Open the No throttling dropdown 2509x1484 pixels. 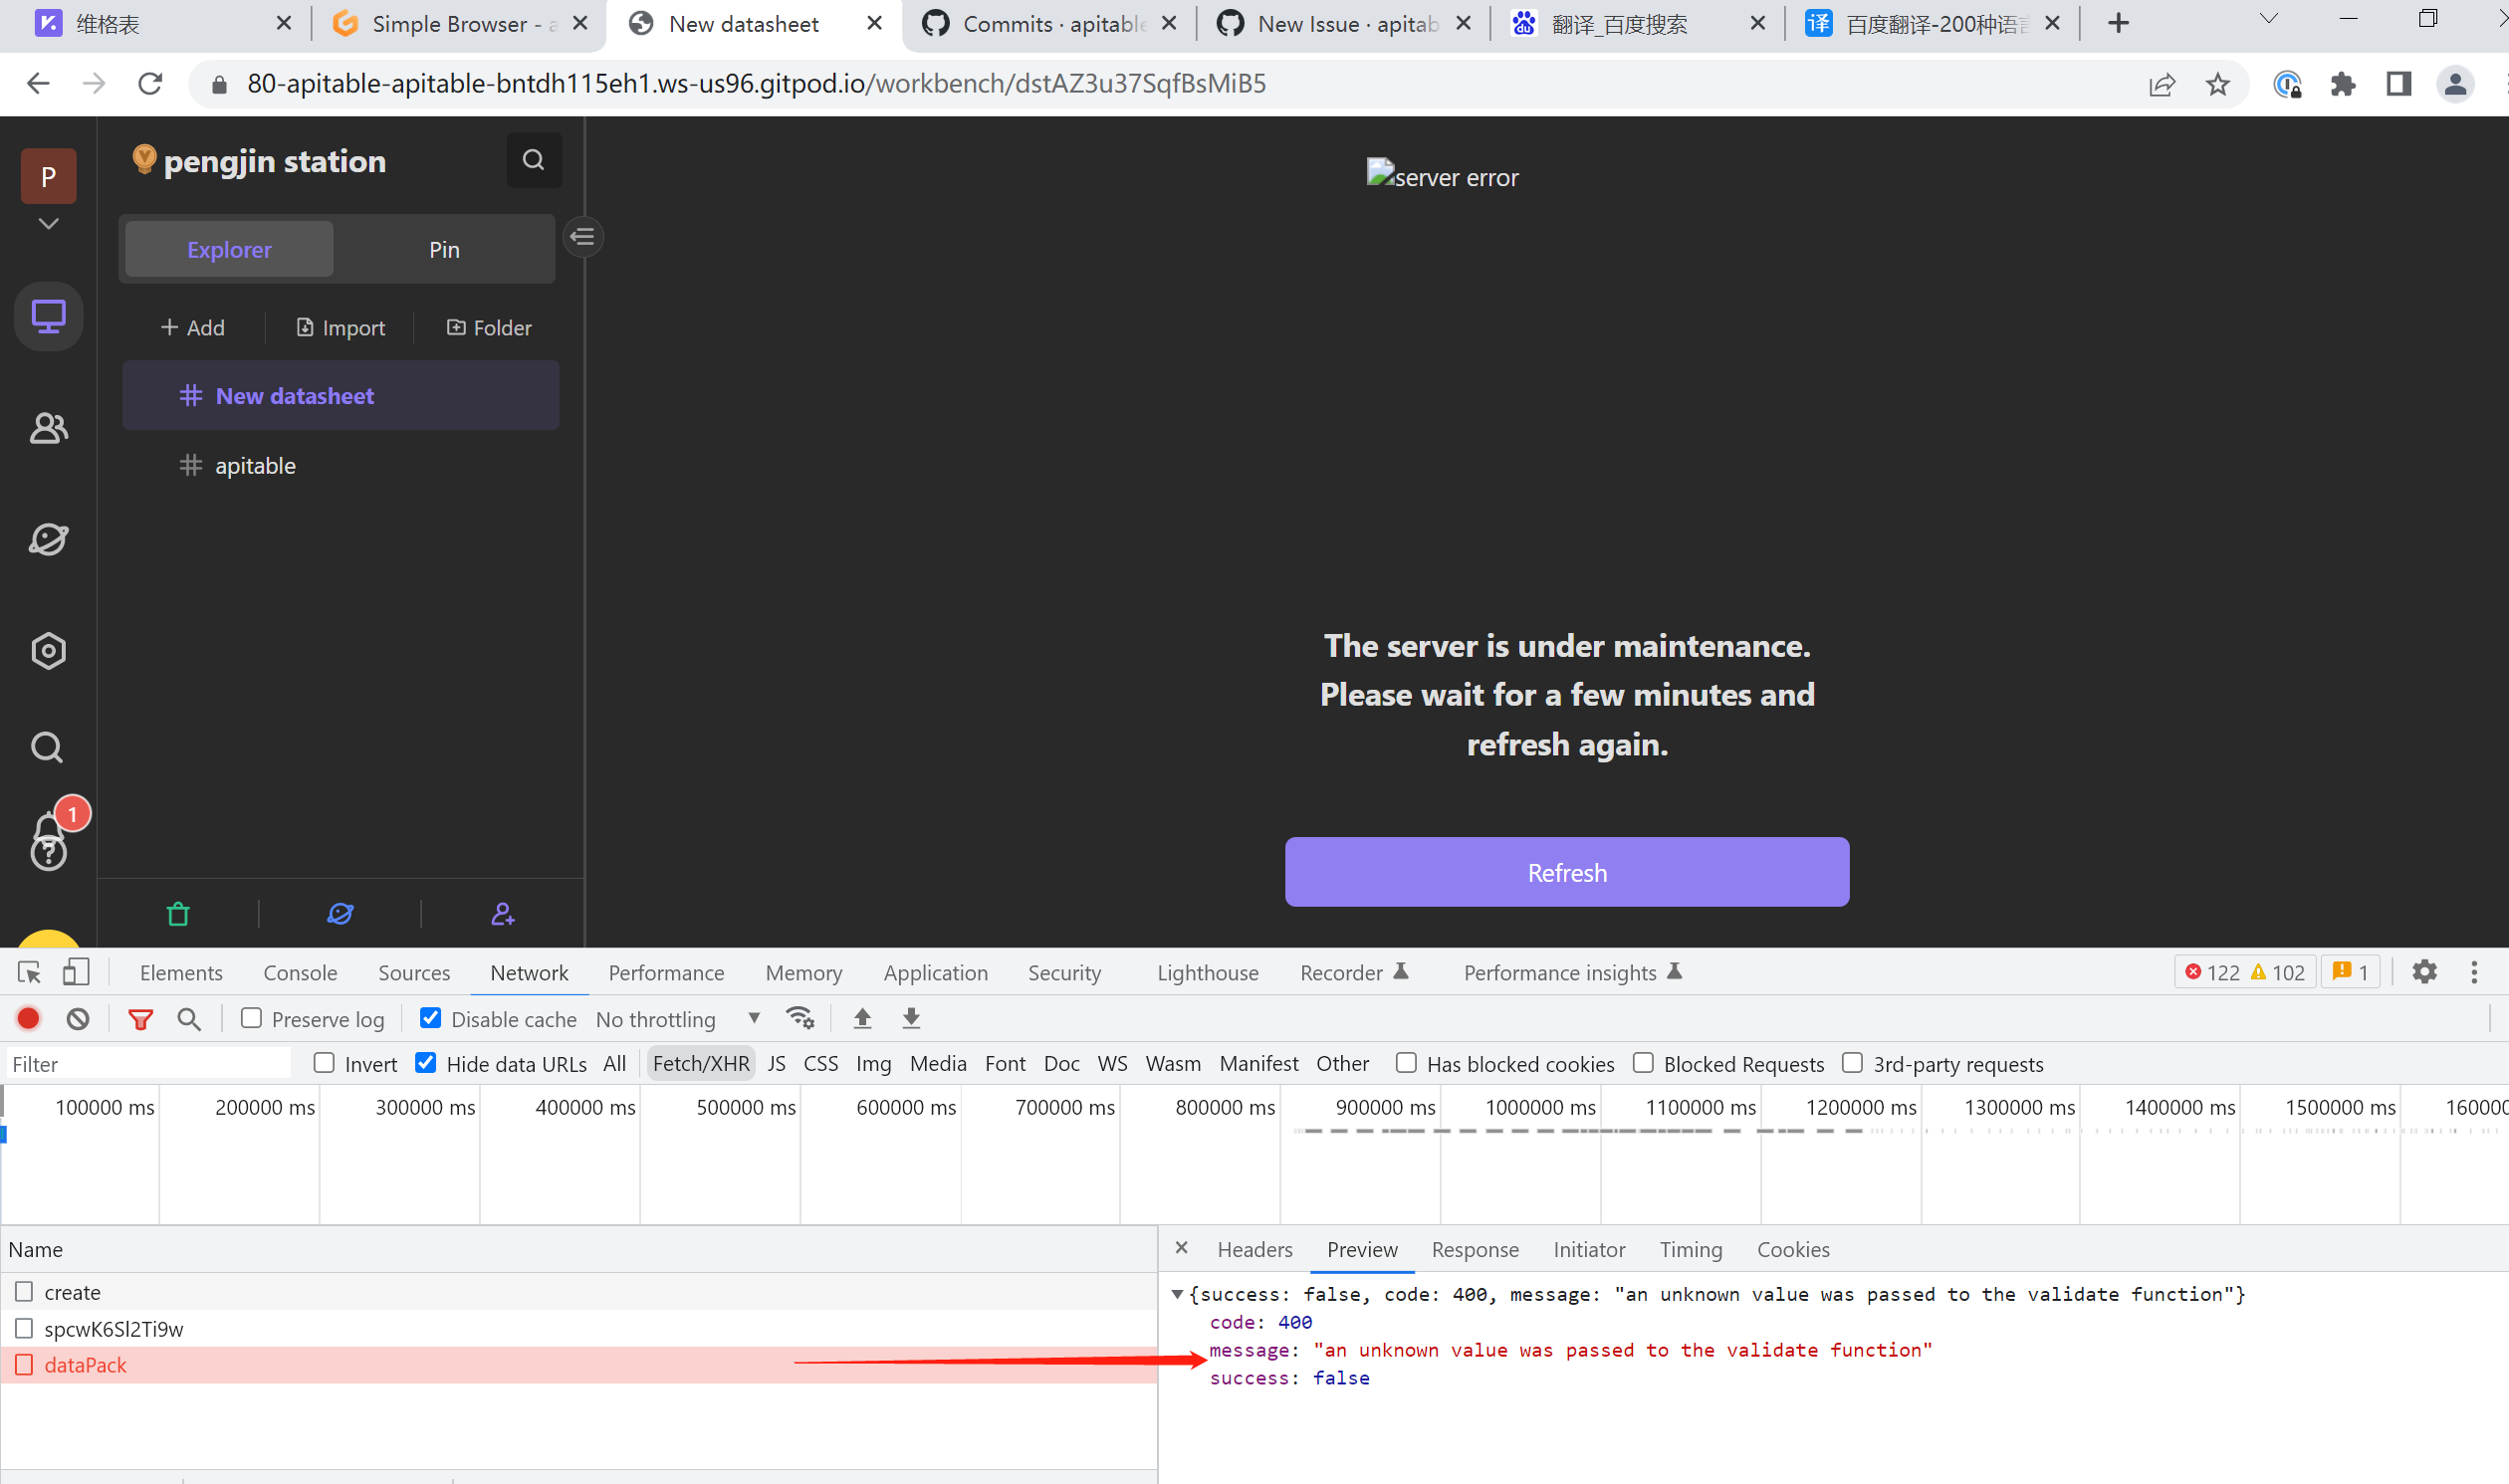[x=680, y=1019]
